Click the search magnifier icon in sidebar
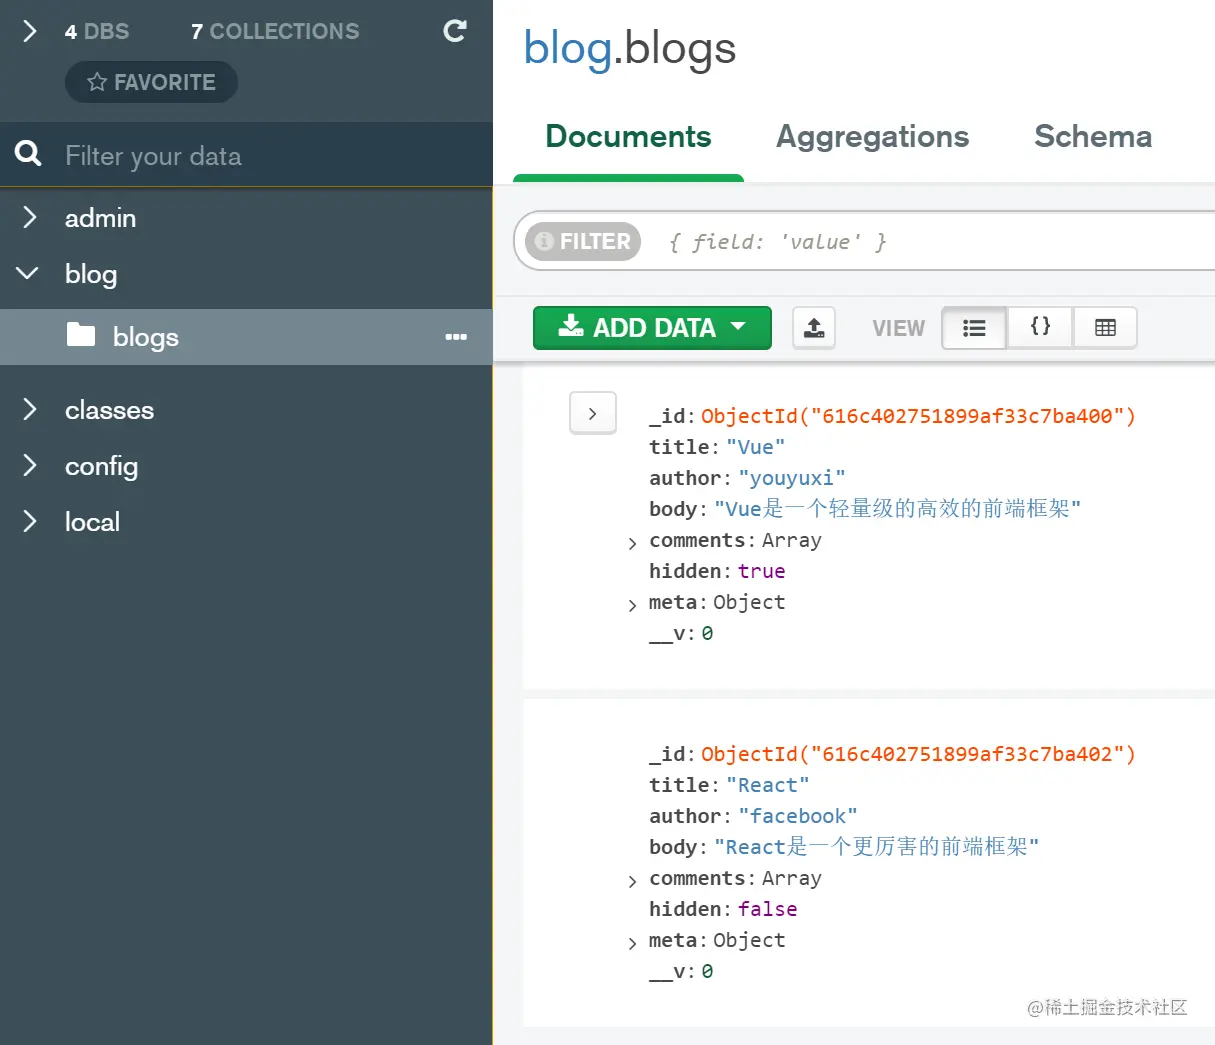The width and height of the screenshot is (1215, 1045). pyautogui.click(x=28, y=154)
